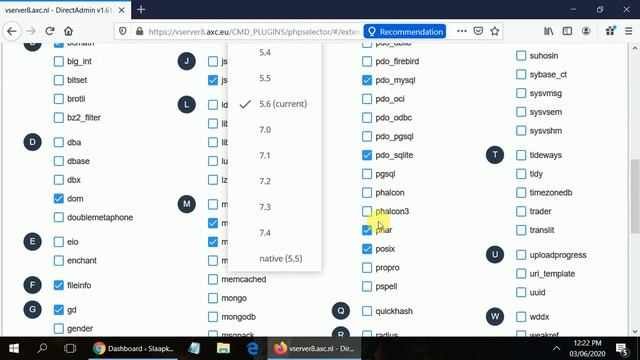Image resolution: width=640 pixels, height=360 pixels.
Task: Enable the big_int extension checkbox
Action: (59, 61)
